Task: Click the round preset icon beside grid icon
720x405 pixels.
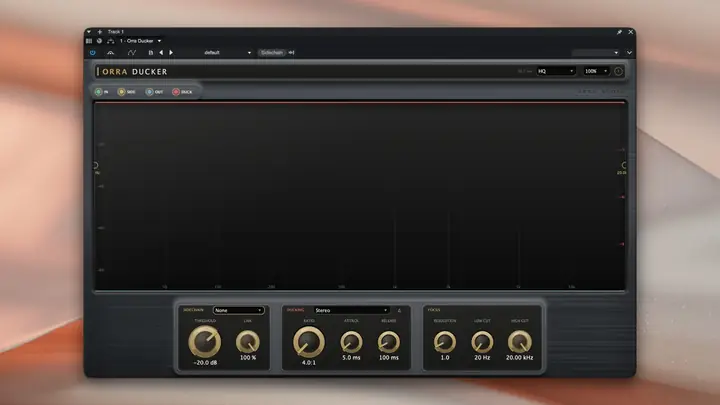Action: coord(99,41)
